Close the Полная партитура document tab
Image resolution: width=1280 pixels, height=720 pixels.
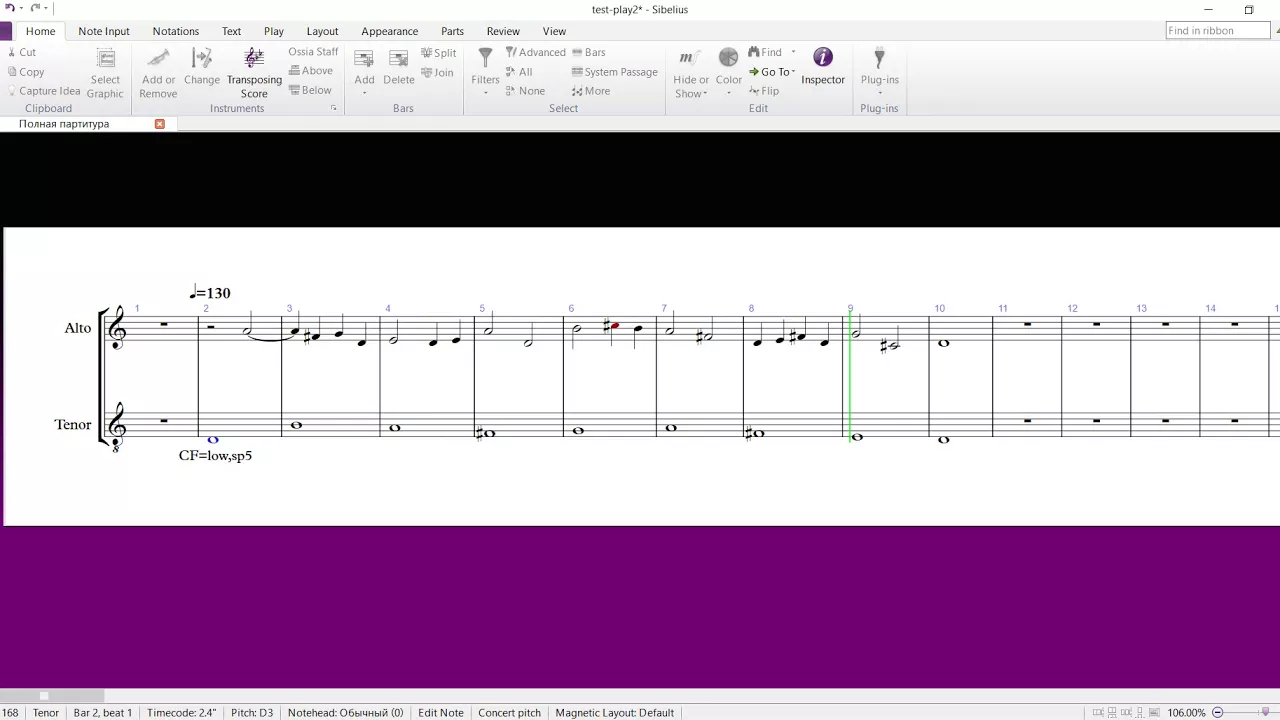(x=160, y=124)
